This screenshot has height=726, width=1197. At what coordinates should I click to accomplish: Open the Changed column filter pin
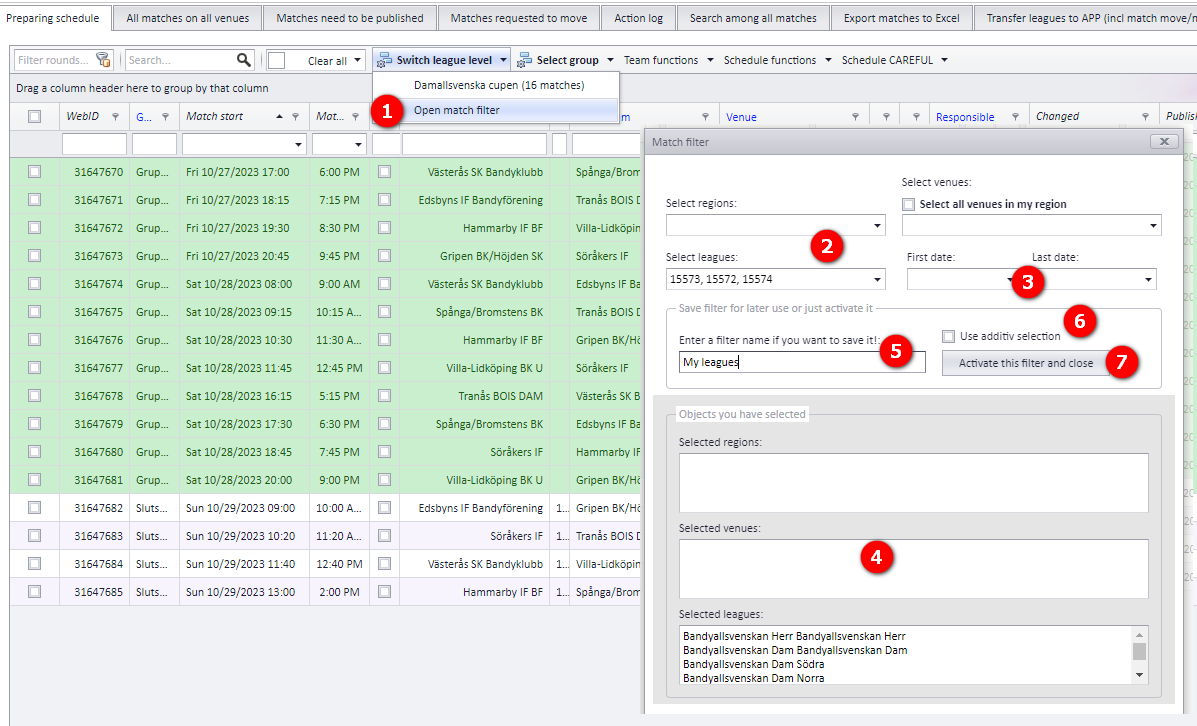(1145, 117)
